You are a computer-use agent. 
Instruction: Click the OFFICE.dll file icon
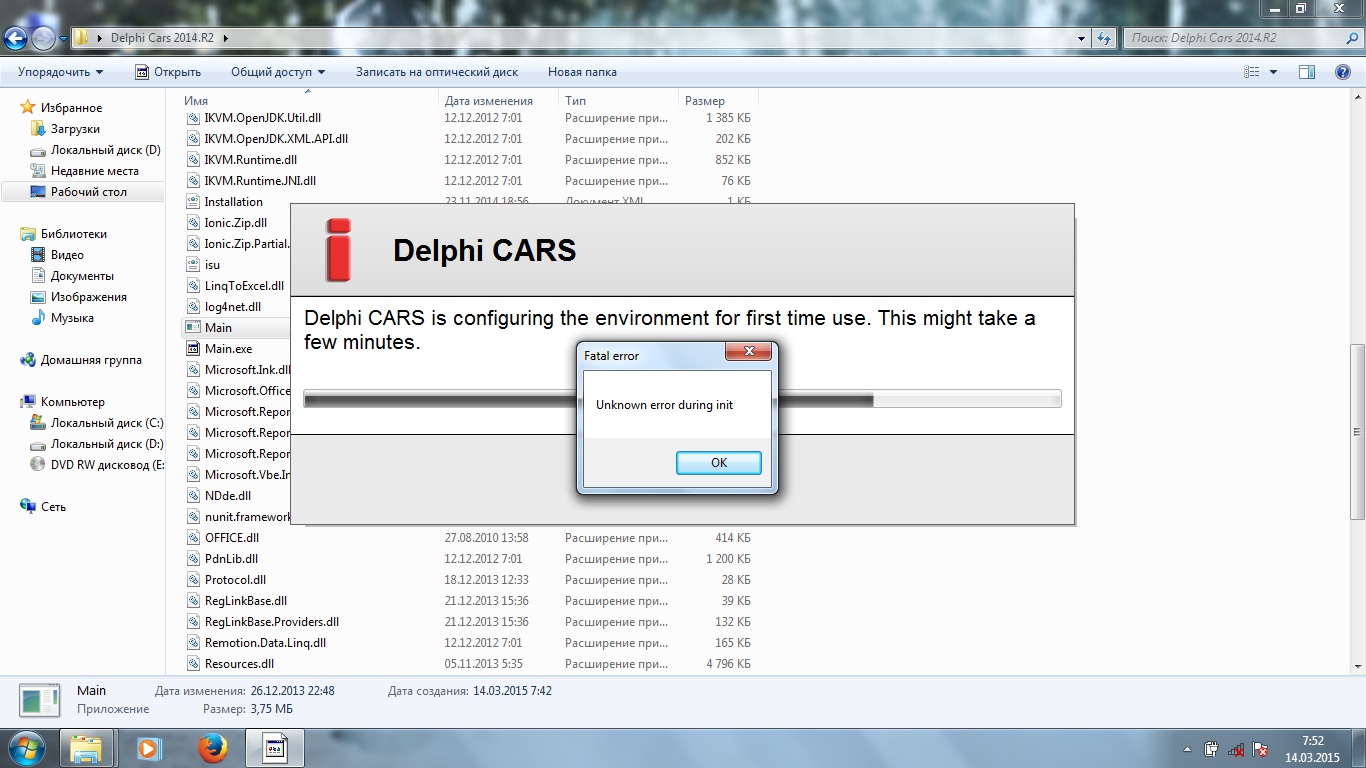point(194,538)
